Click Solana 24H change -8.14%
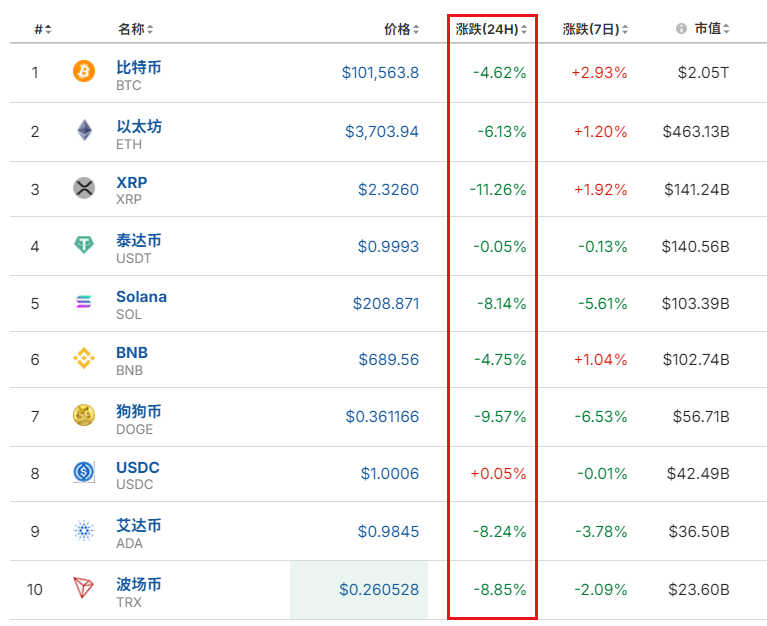Viewport: 767px width, 626px height. pos(502,304)
